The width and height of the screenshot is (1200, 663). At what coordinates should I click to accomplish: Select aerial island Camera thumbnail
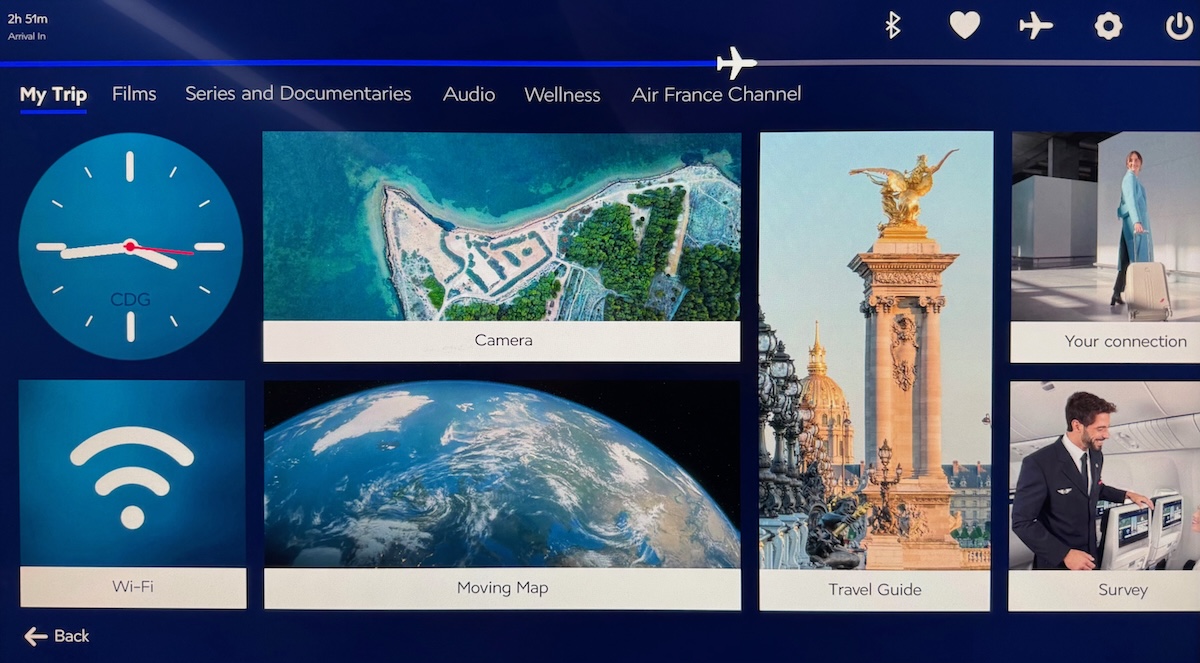pos(502,227)
